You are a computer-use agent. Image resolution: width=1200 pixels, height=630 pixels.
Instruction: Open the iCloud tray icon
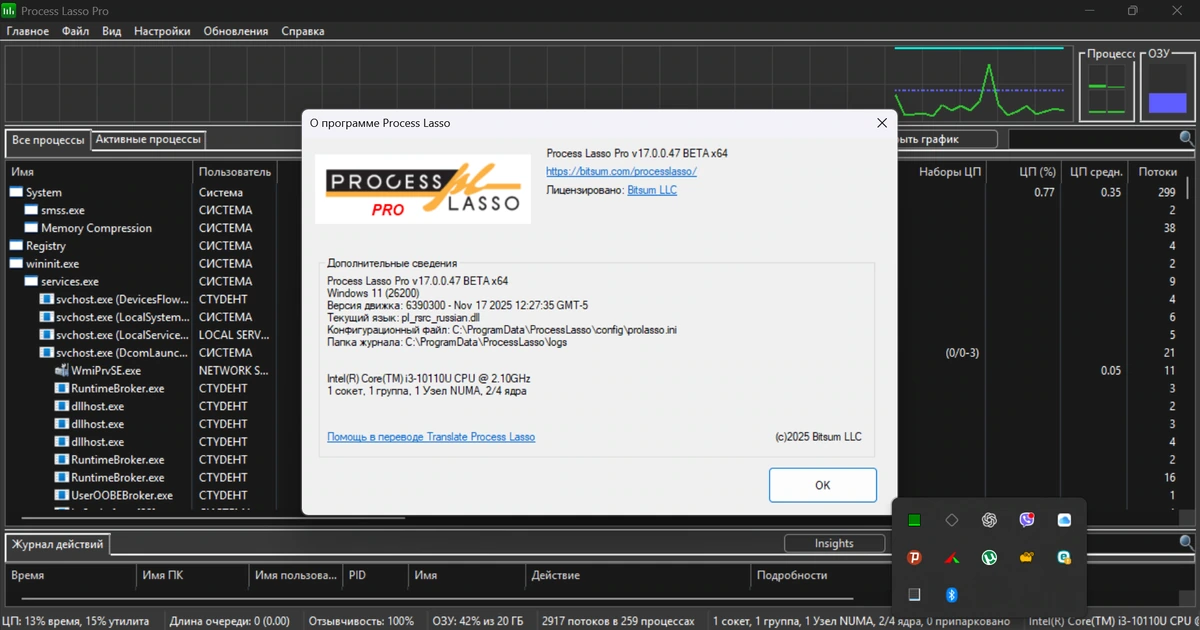click(1065, 520)
